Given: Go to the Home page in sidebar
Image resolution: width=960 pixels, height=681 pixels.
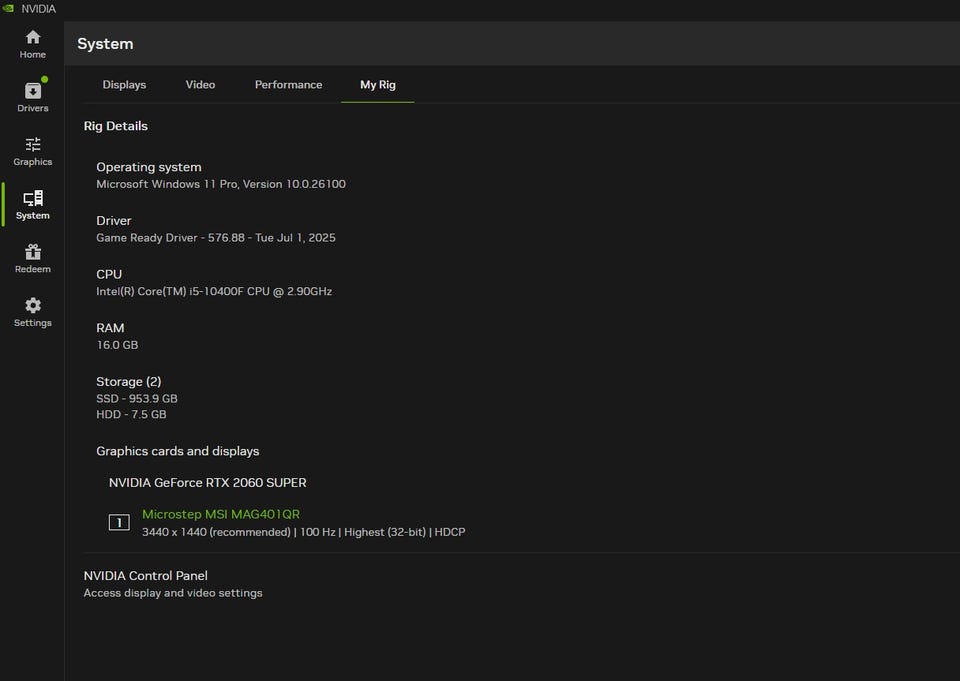Looking at the screenshot, I should [x=33, y=44].
